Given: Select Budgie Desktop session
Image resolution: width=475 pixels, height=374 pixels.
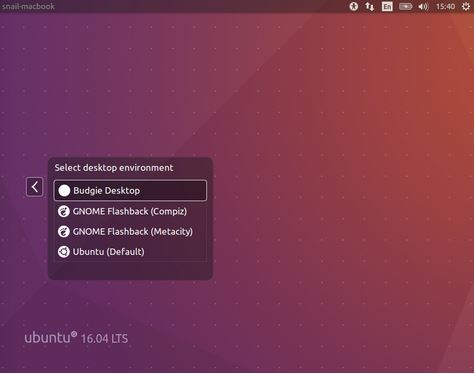Looking at the screenshot, I should [x=130, y=191].
